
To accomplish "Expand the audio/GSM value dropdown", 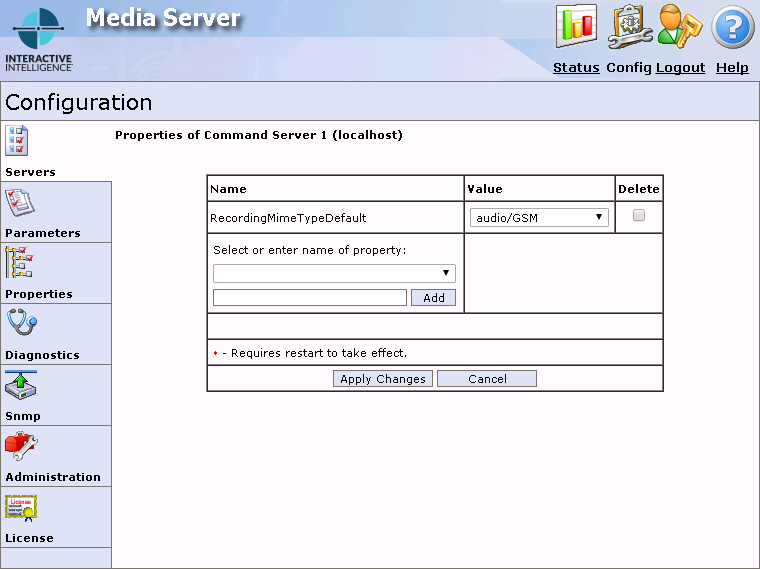I will click(539, 217).
